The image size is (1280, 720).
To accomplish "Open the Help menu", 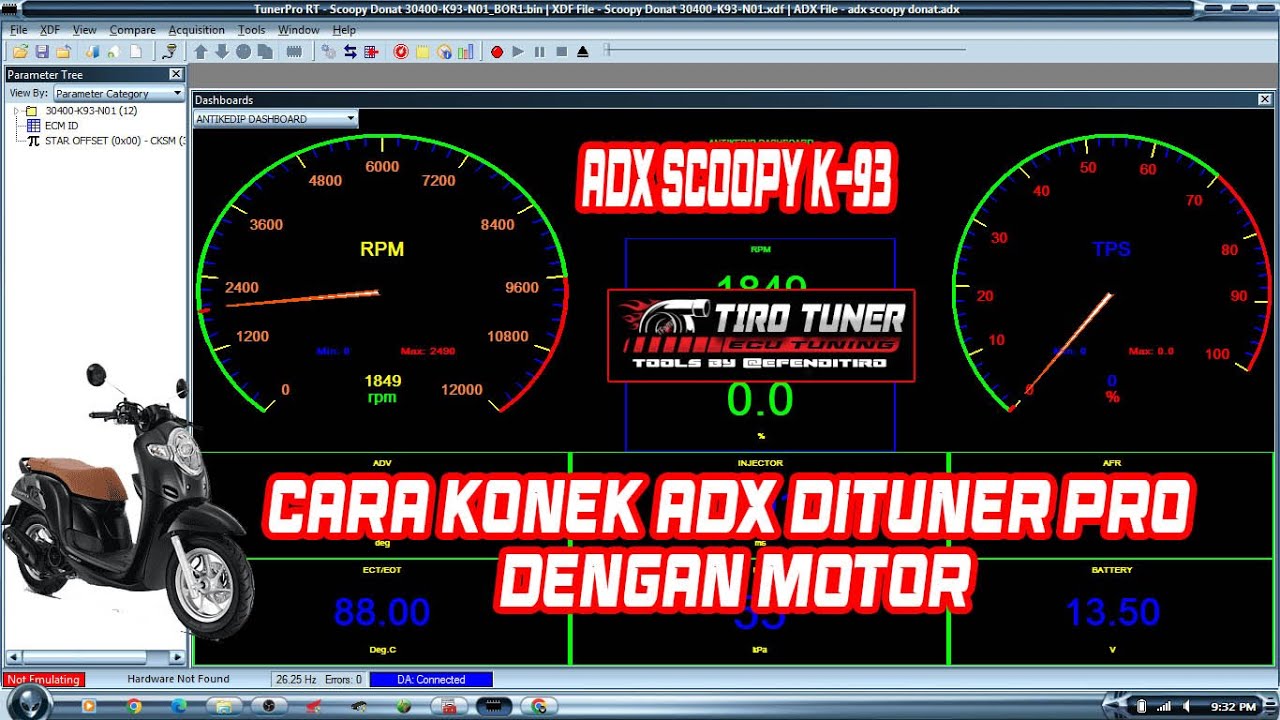I will tap(344, 30).
